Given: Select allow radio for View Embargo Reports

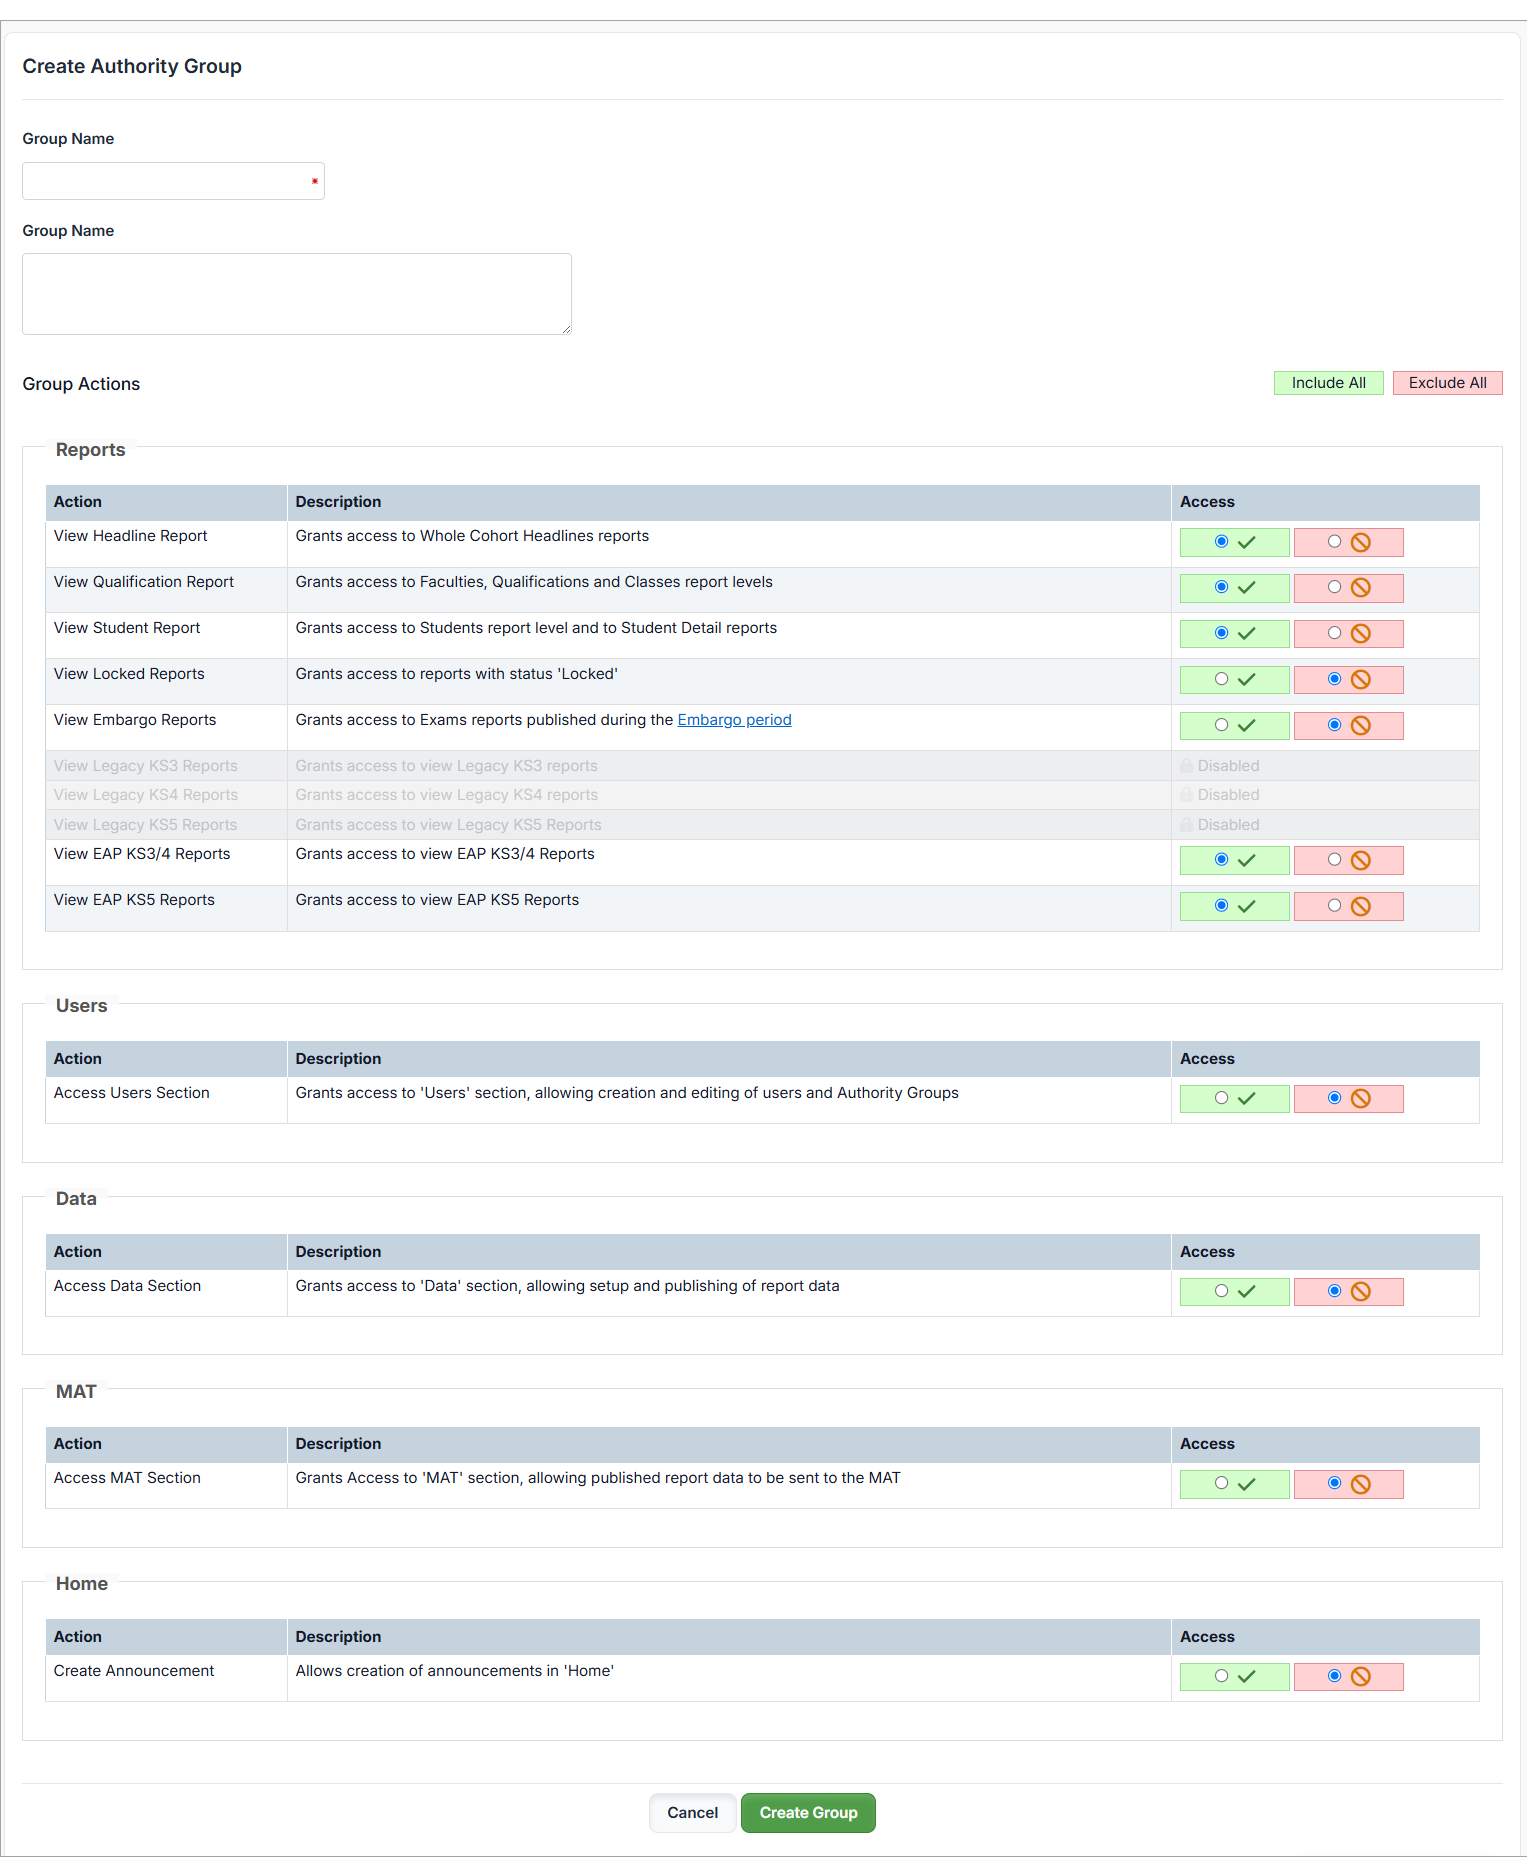Looking at the screenshot, I should pos(1221,725).
